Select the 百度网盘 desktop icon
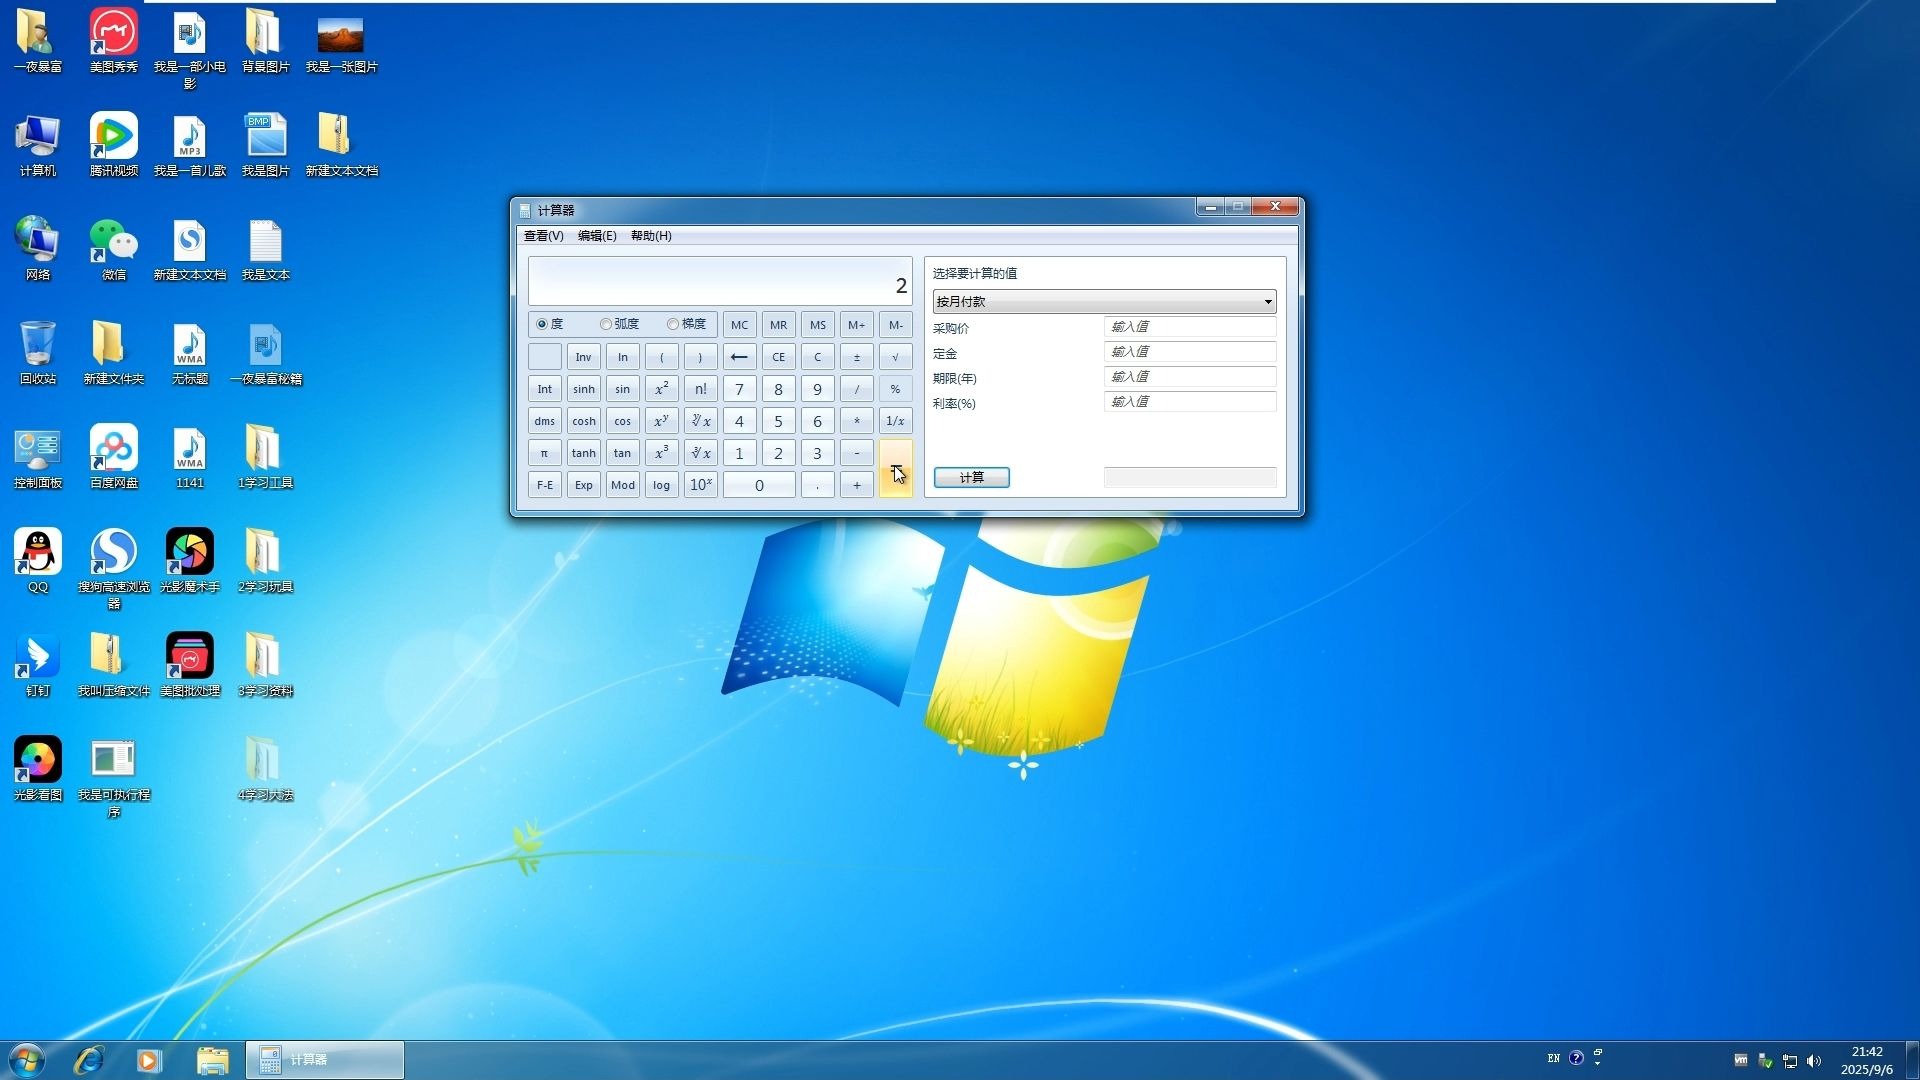The width and height of the screenshot is (1920, 1080). (113, 457)
